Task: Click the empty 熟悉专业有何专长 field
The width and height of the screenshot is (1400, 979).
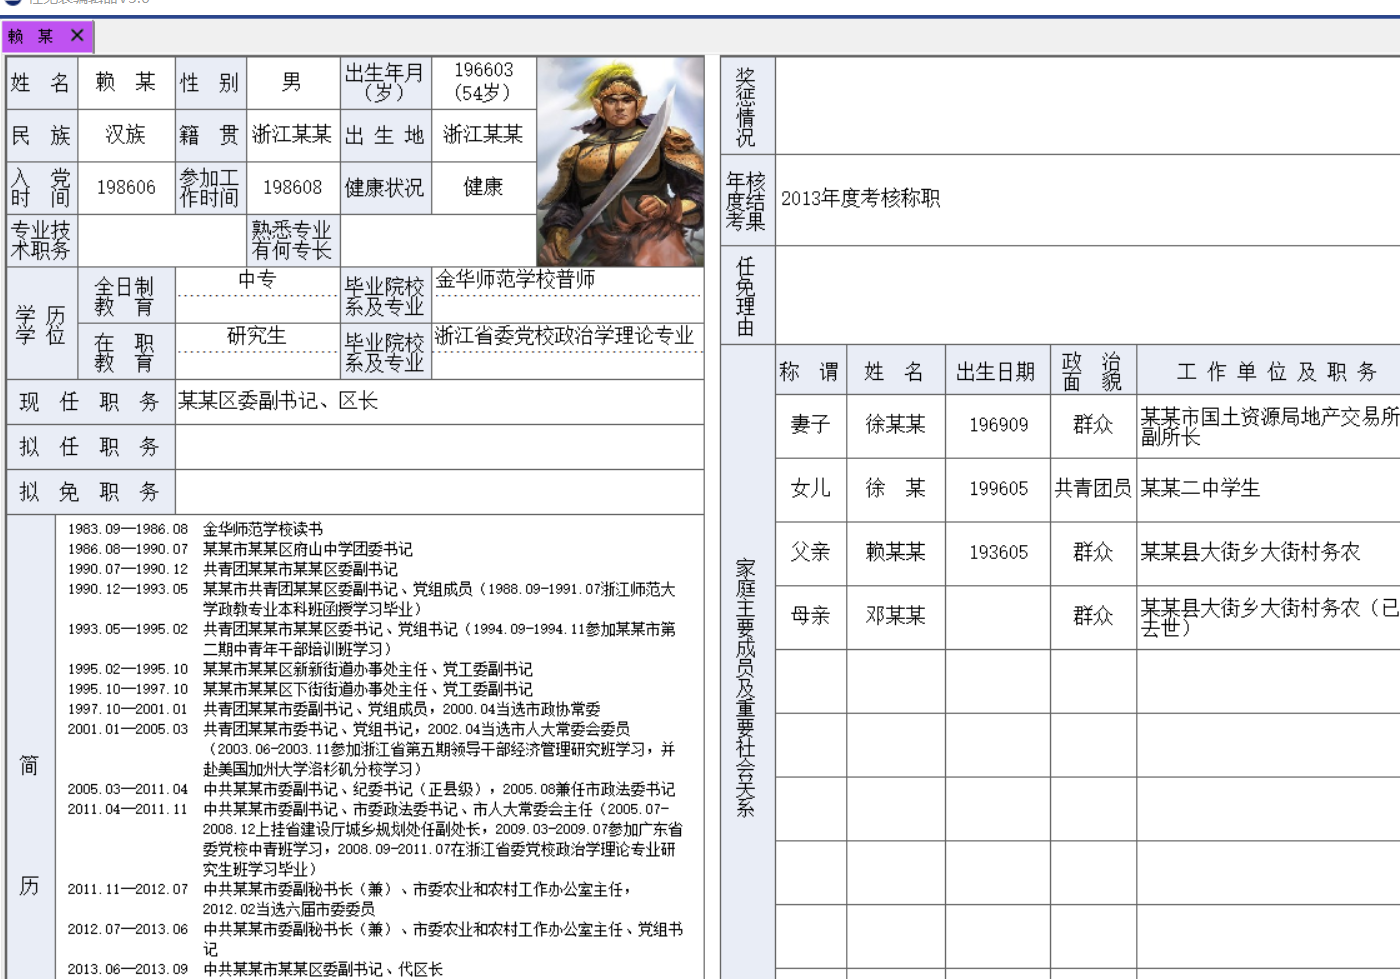Action: tap(438, 241)
